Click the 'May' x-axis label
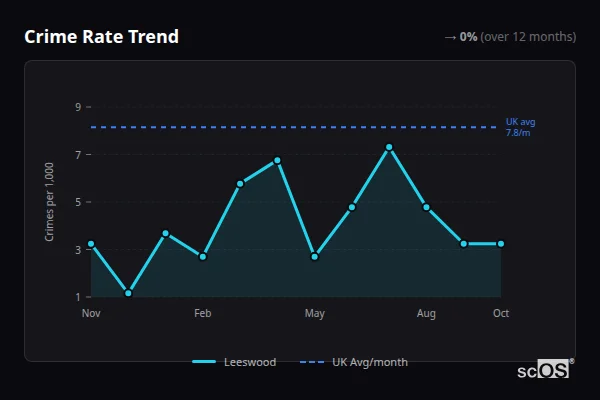This screenshot has height=400, width=600. pyautogui.click(x=315, y=314)
